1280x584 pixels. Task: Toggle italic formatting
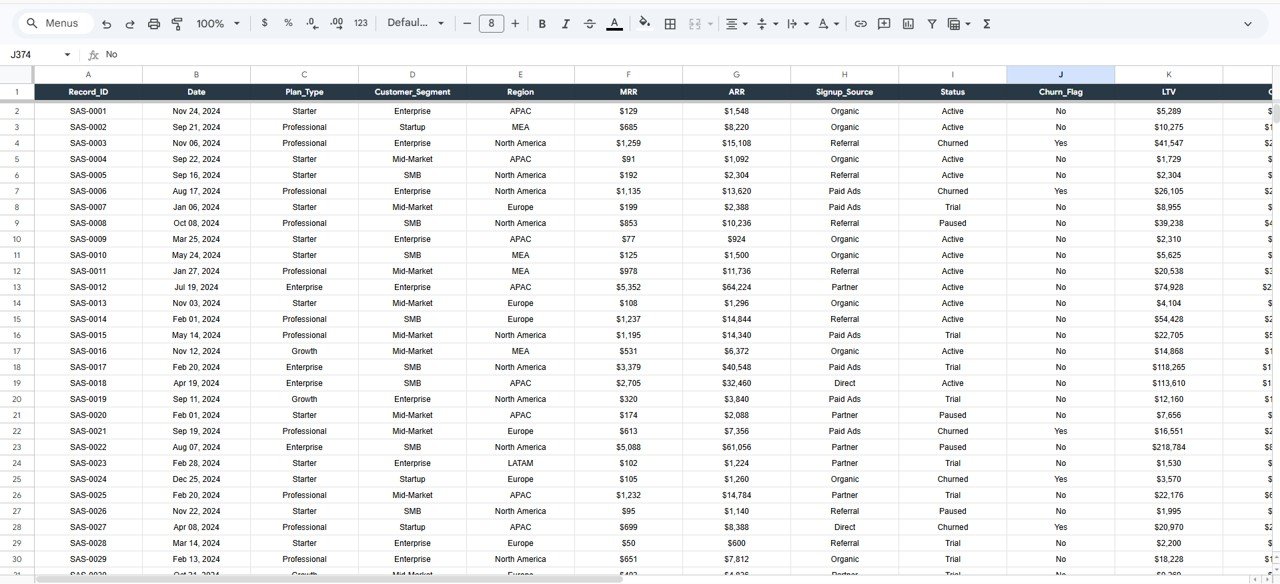point(565,22)
